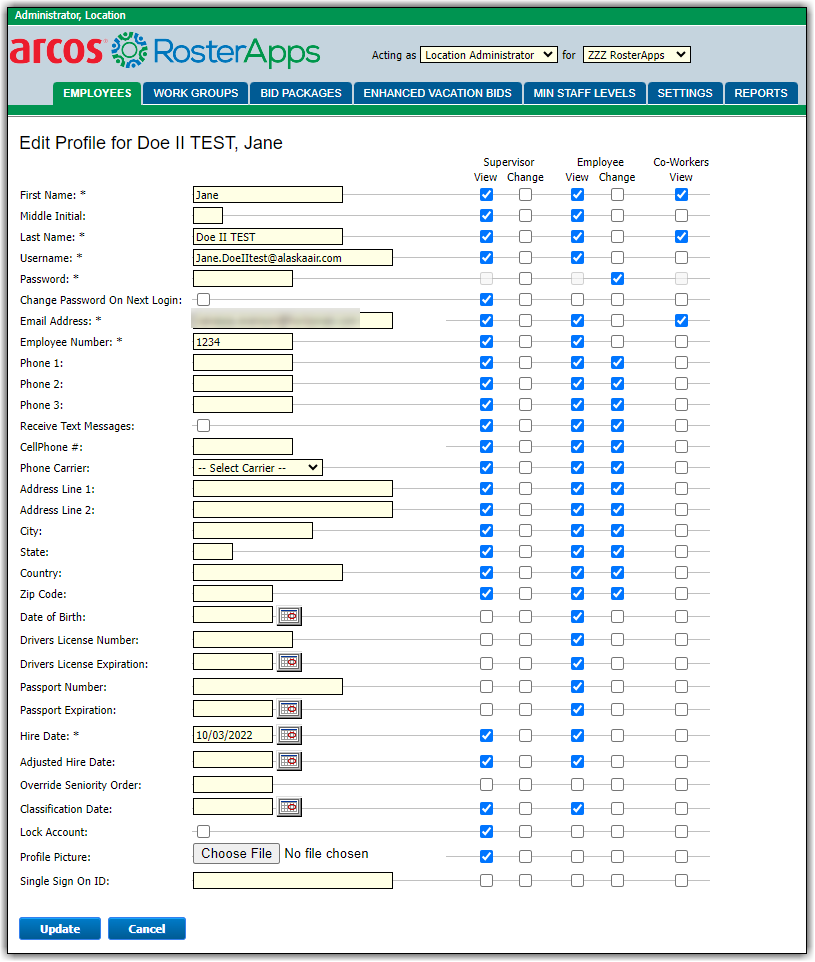Expand the Phone Carrier dropdown
815x962 pixels.
pyautogui.click(x=258, y=468)
